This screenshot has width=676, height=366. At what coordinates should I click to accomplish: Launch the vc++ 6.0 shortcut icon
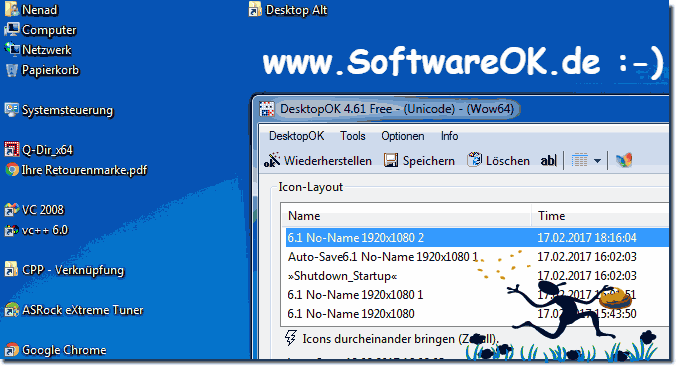pyautogui.click(x=12, y=230)
